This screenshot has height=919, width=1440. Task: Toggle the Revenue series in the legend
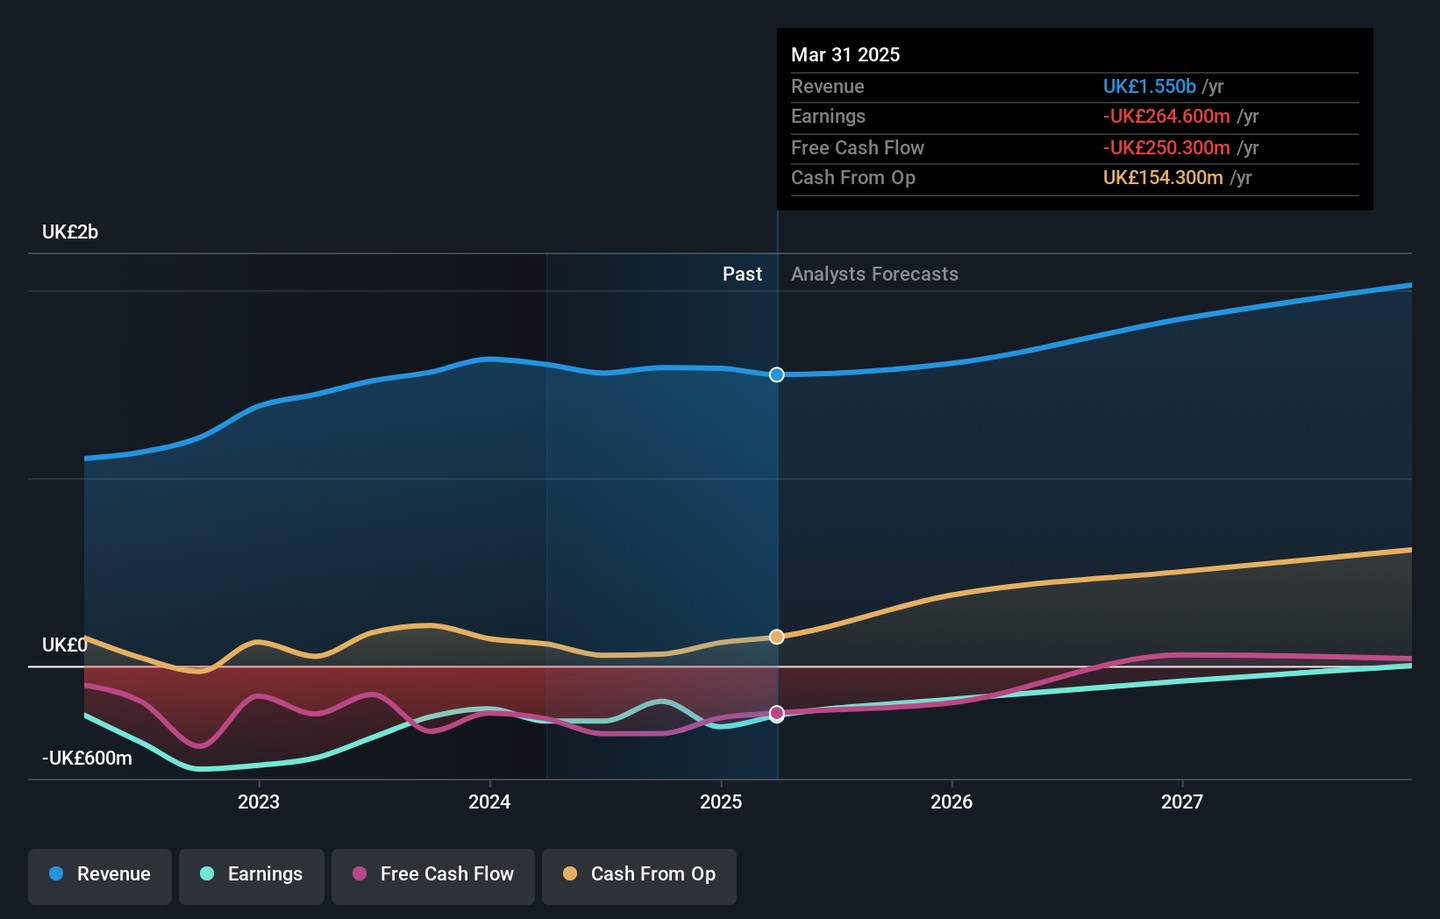pos(100,875)
